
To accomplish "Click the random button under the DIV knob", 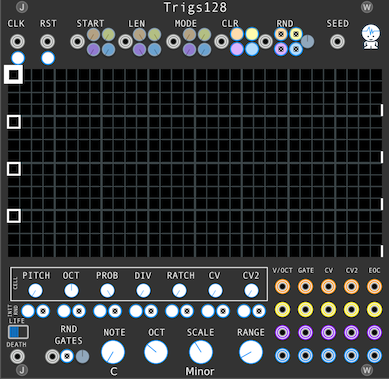I will pyautogui.click(x=151, y=311).
